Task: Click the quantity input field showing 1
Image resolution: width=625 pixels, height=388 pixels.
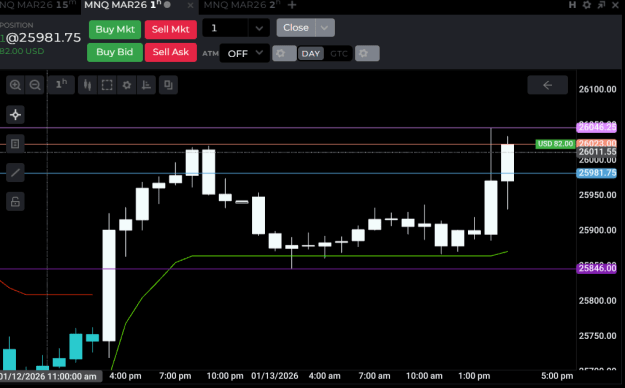Action: pyautogui.click(x=226, y=28)
